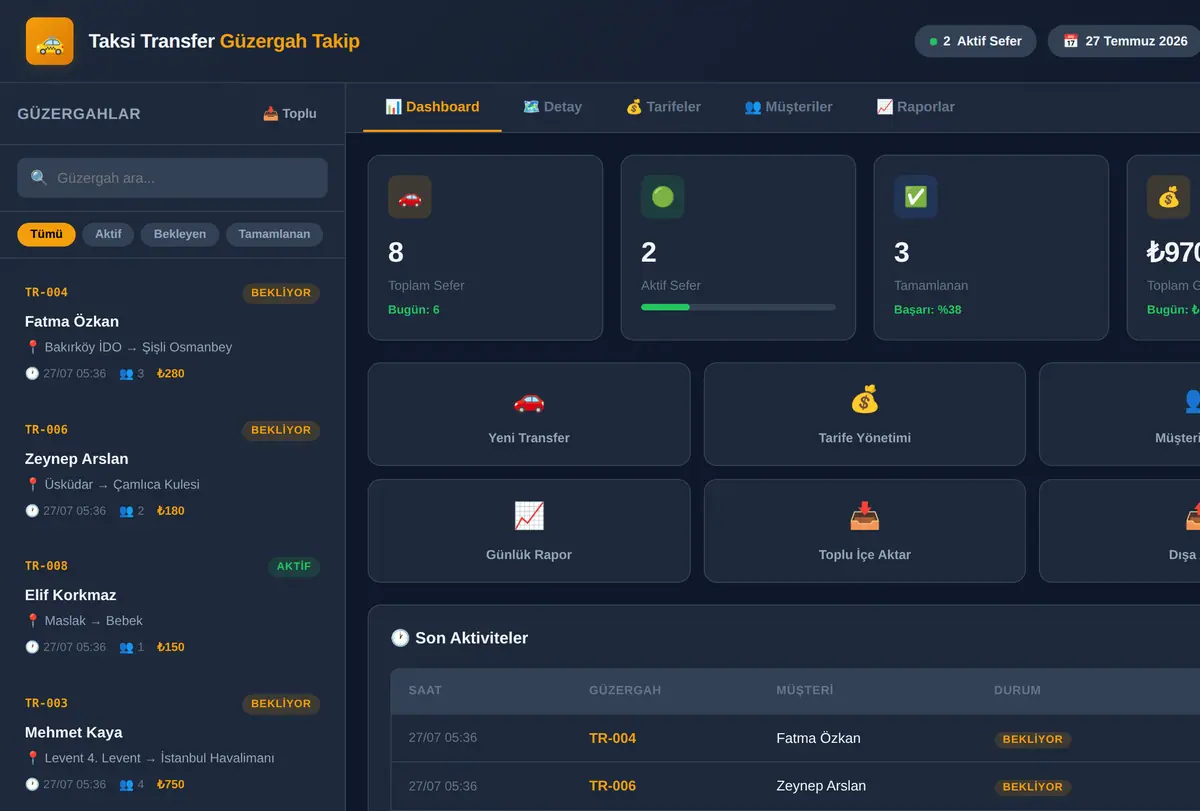1200x811 pixels.
Task: Click Fatma Özkan in the activity table
Action: (x=818, y=738)
